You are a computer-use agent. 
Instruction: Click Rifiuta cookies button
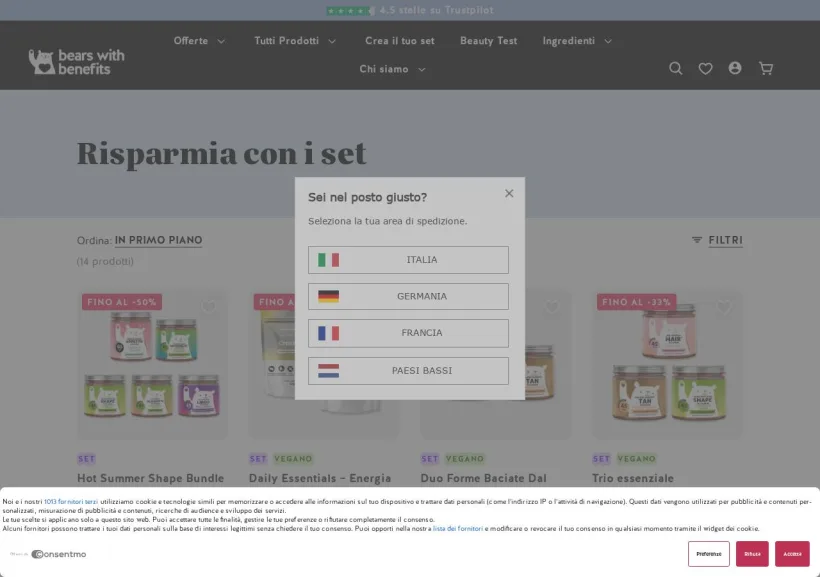coord(752,554)
